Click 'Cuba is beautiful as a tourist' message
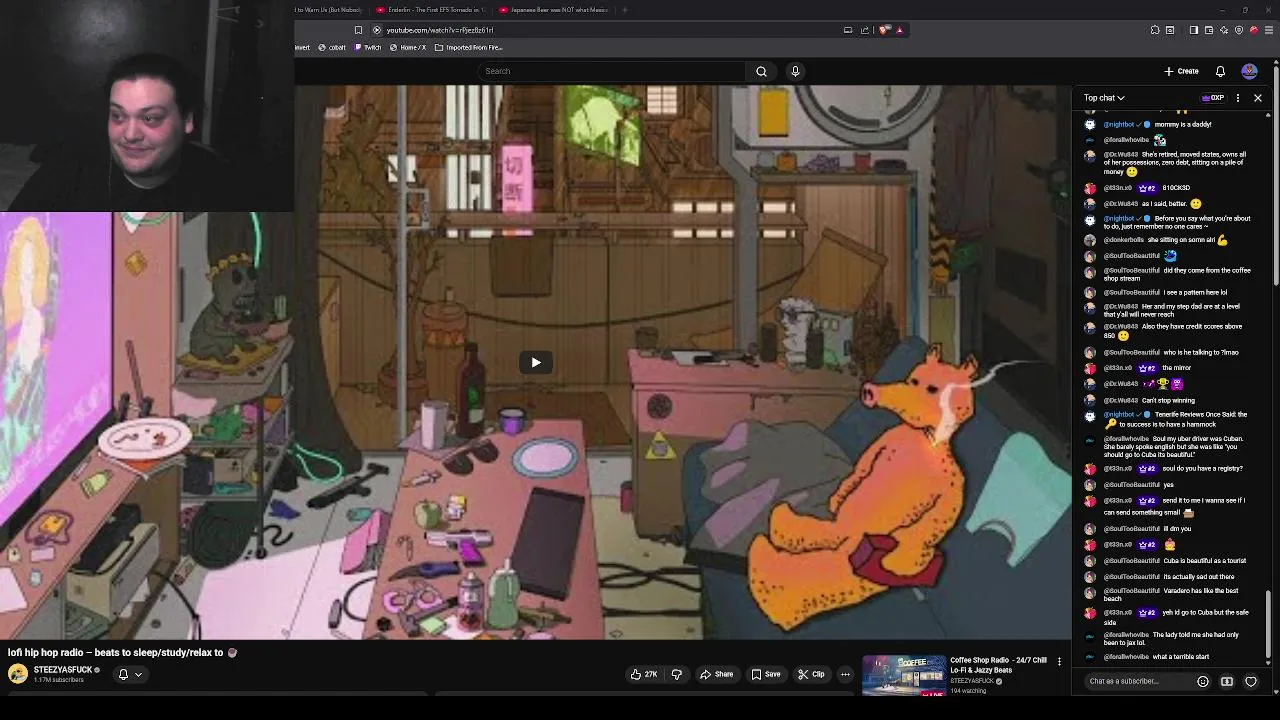Screen dimensions: 1280x720 [x=1205, y=560]
